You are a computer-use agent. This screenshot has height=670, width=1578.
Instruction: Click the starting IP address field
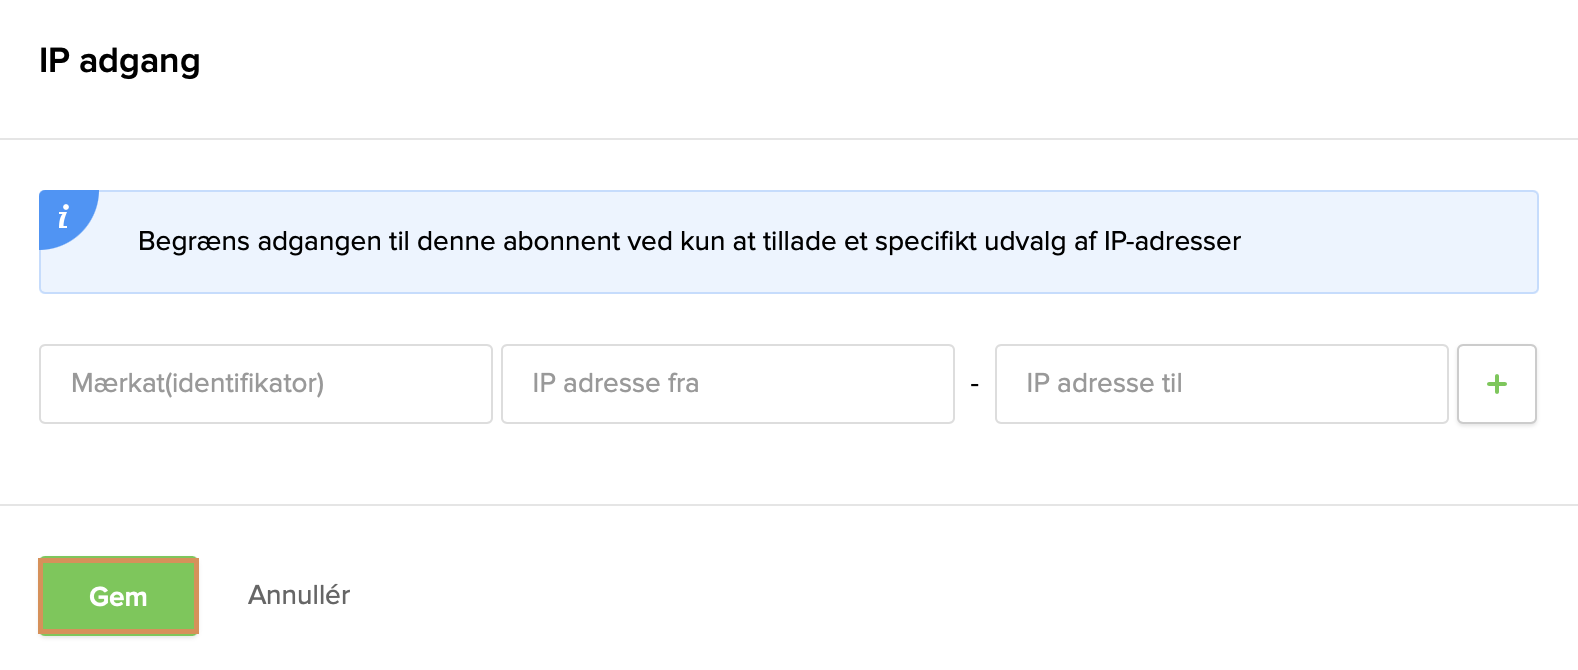coord(728,384)
